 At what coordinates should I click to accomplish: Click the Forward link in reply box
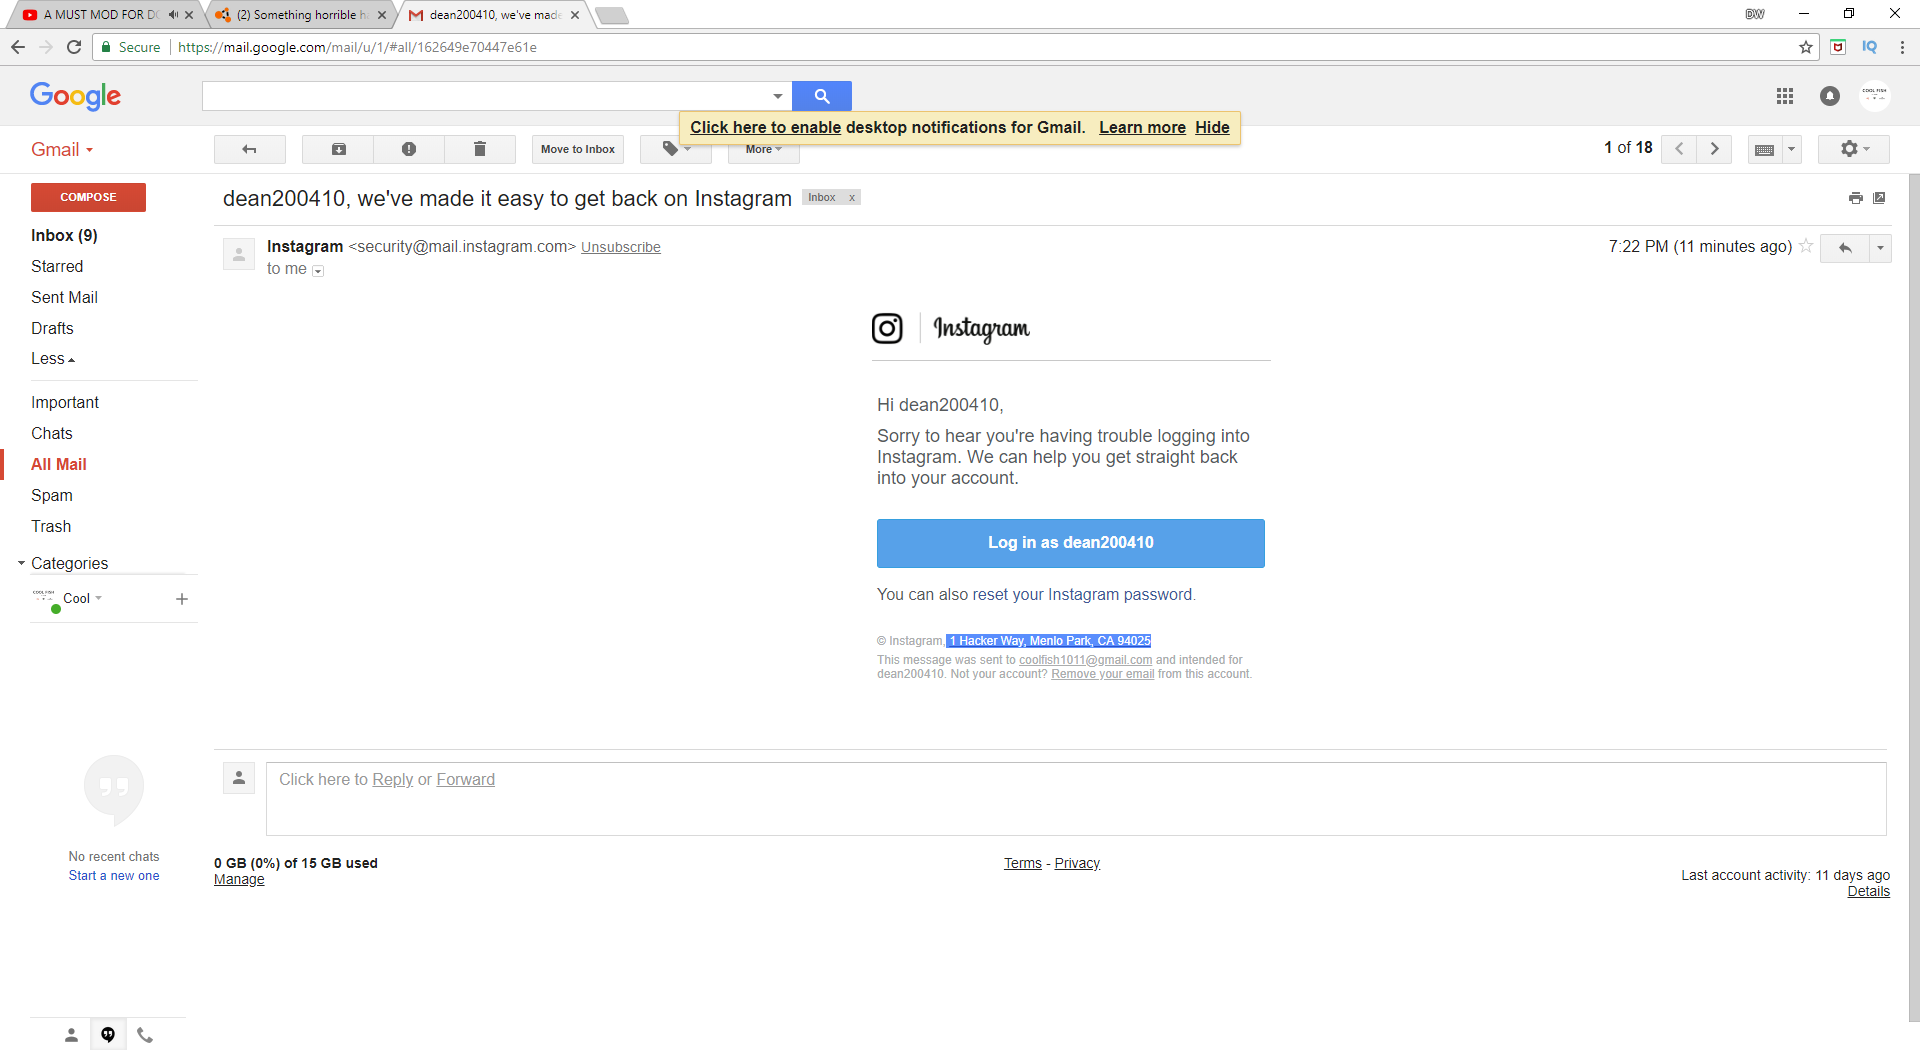coord(465,780)
